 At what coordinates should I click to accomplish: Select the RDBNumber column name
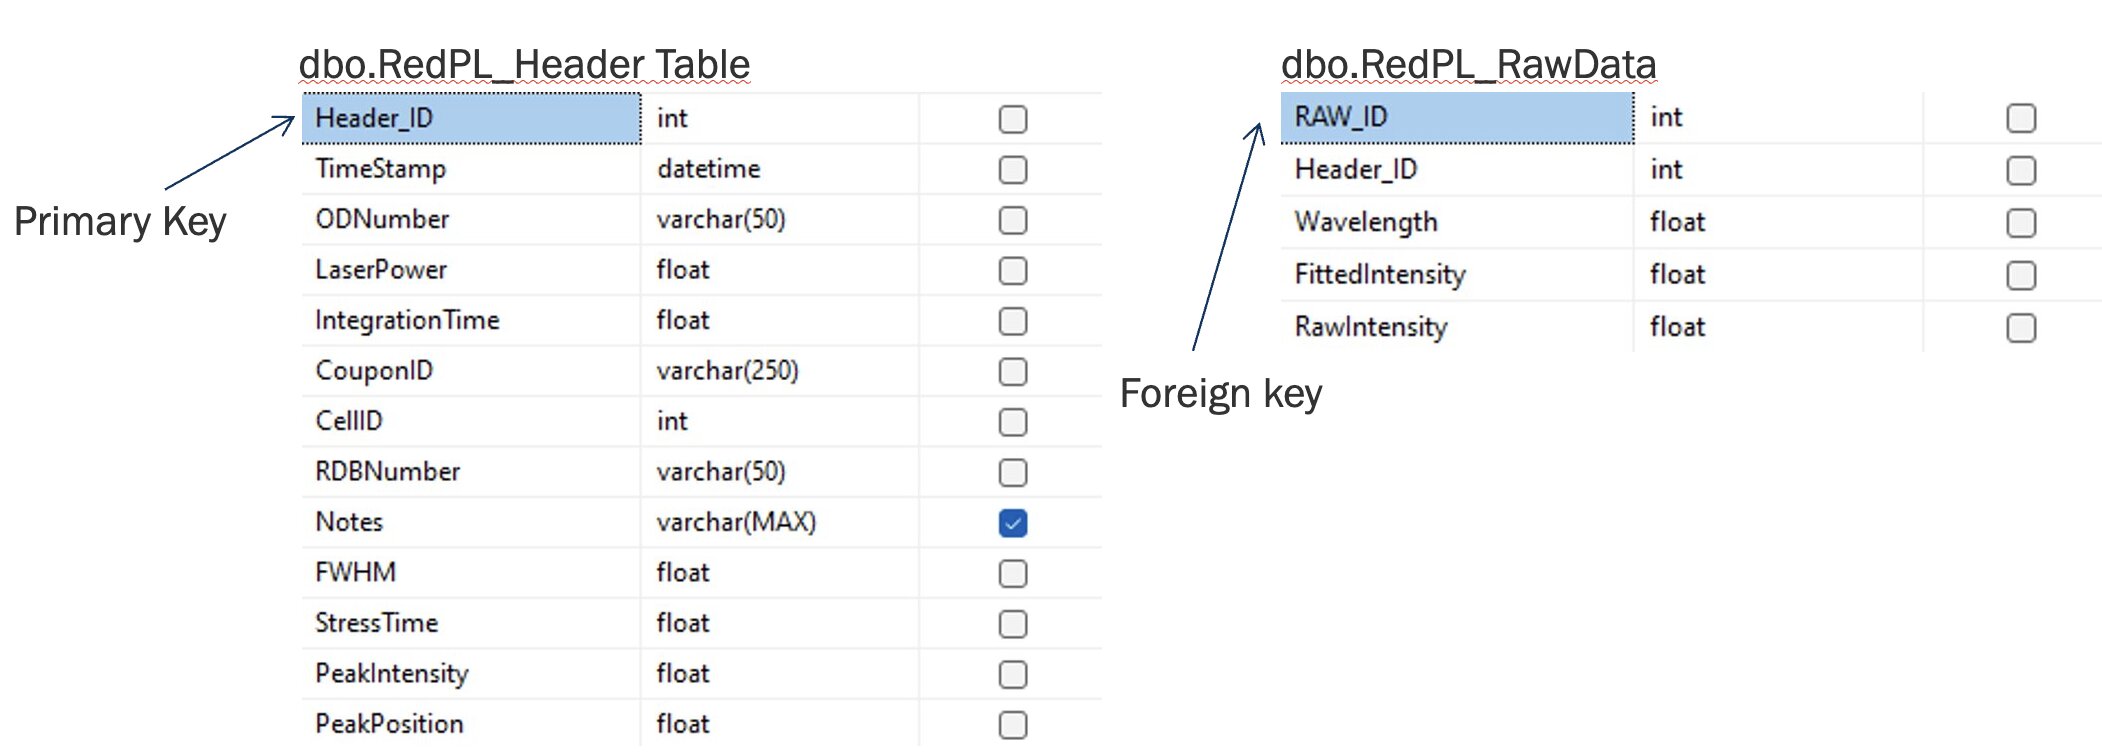387,471
